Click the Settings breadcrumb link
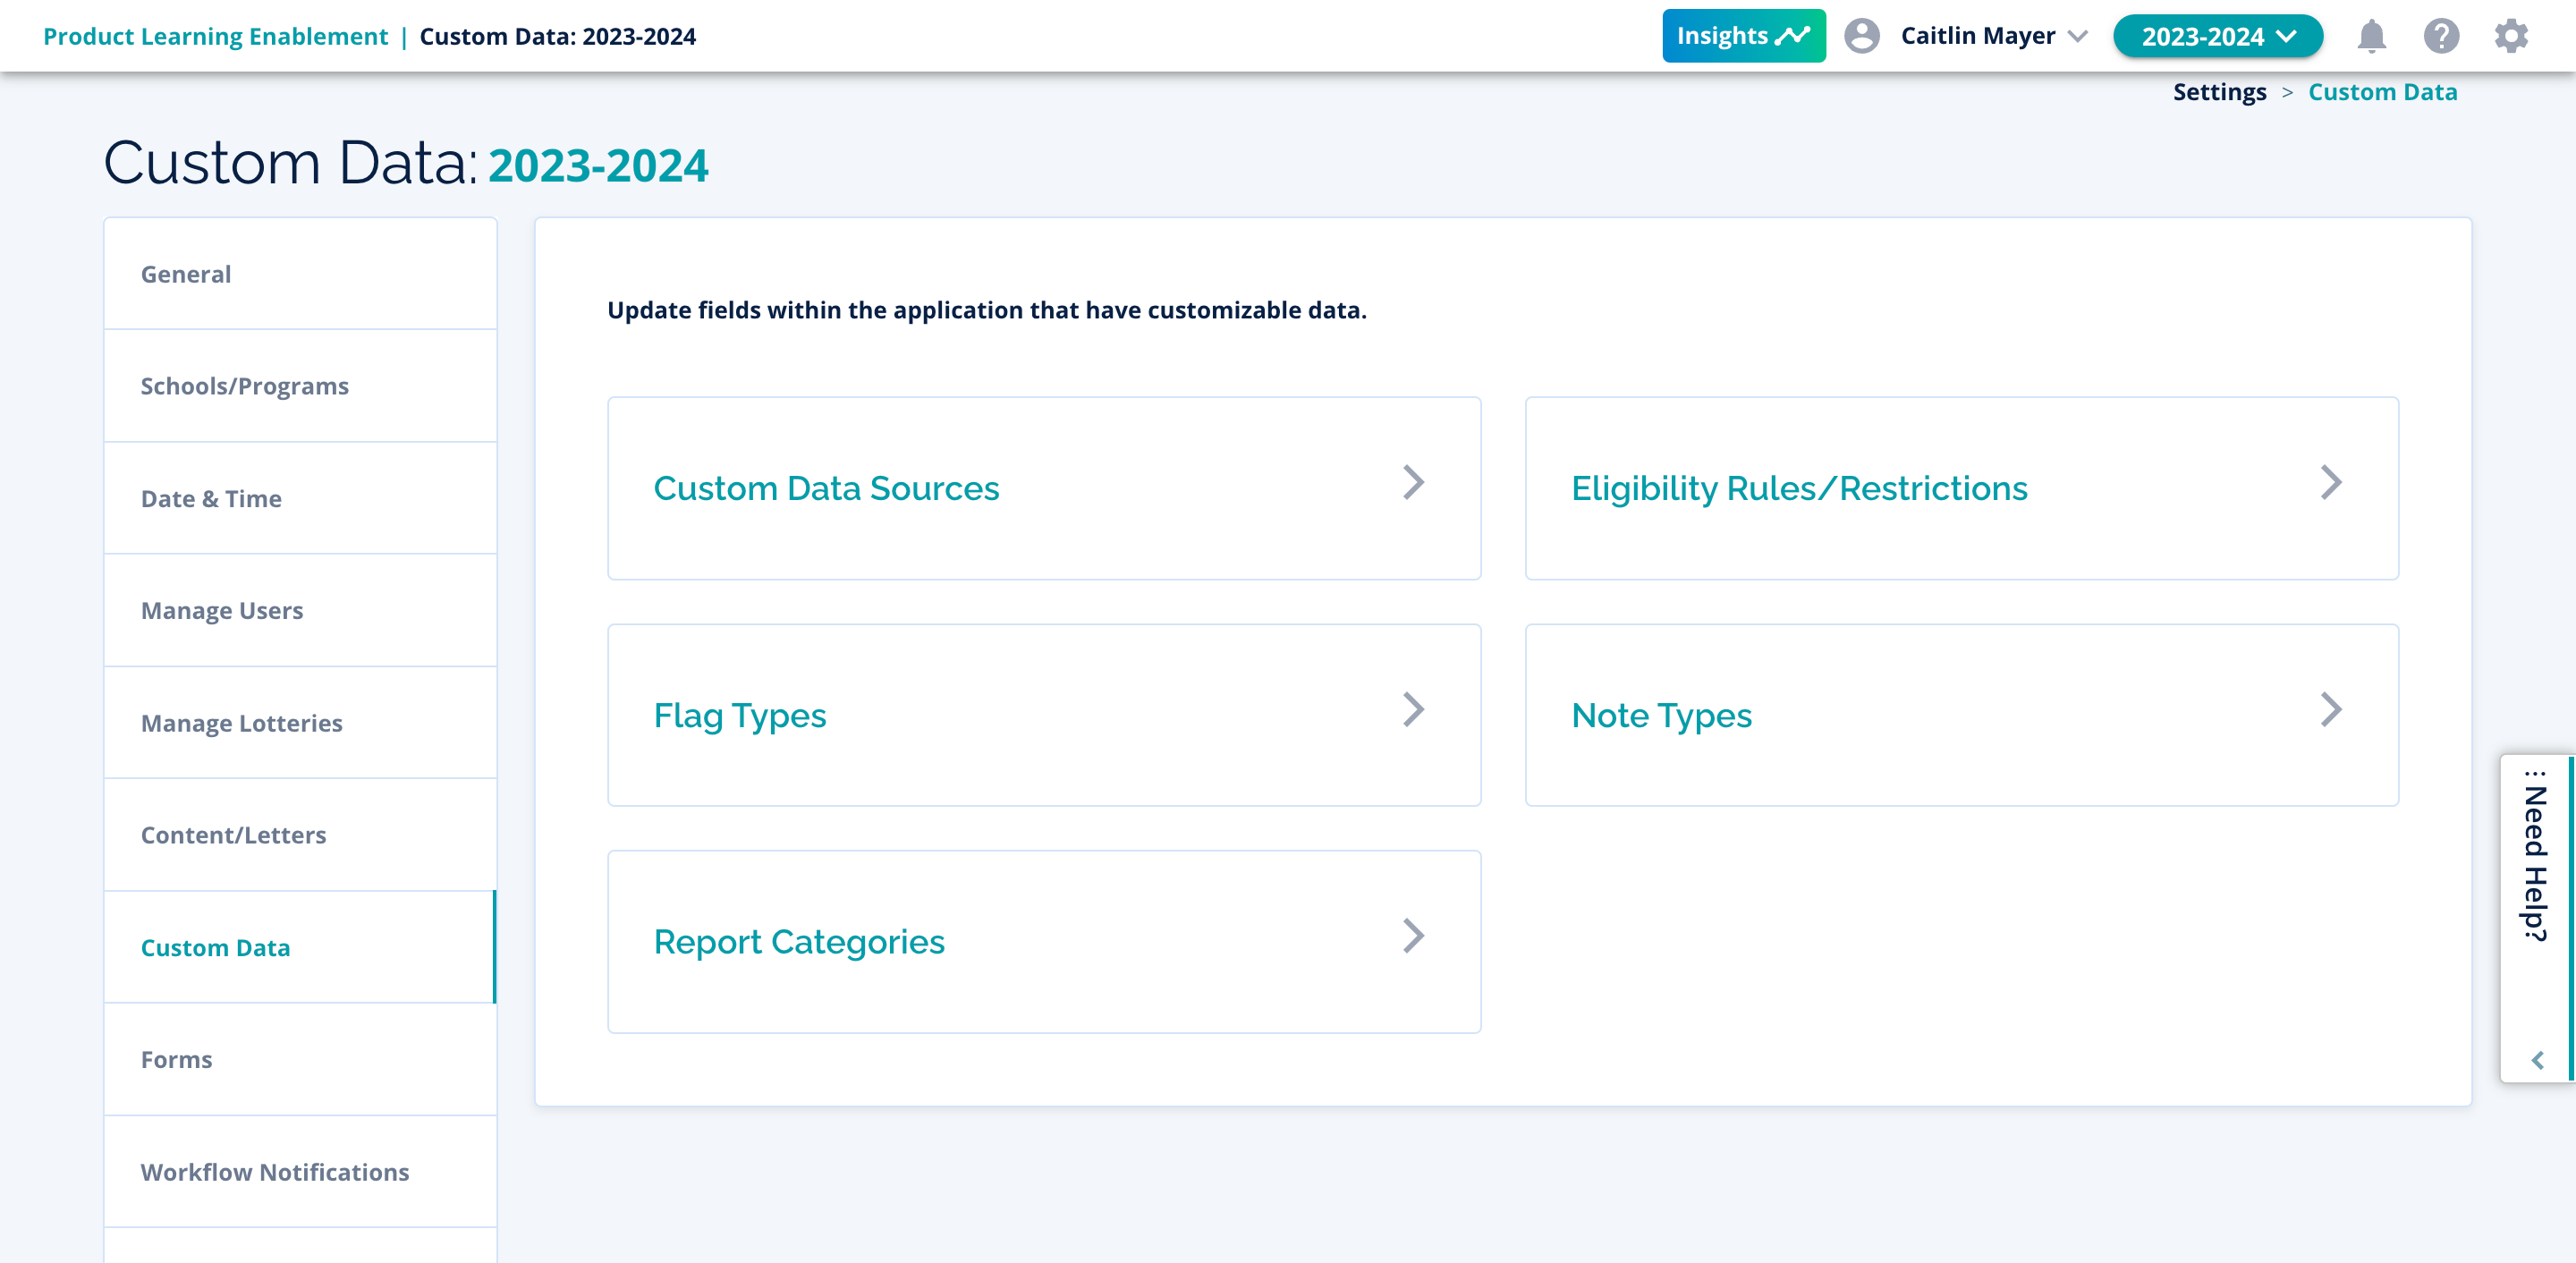This screenshot has height=1263, width=2576. 2219,92
